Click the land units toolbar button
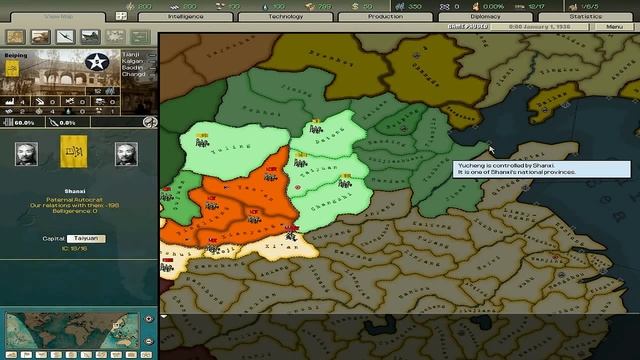Image resolution: width=640 pixels, height=360 pixels. coord(40,37)
